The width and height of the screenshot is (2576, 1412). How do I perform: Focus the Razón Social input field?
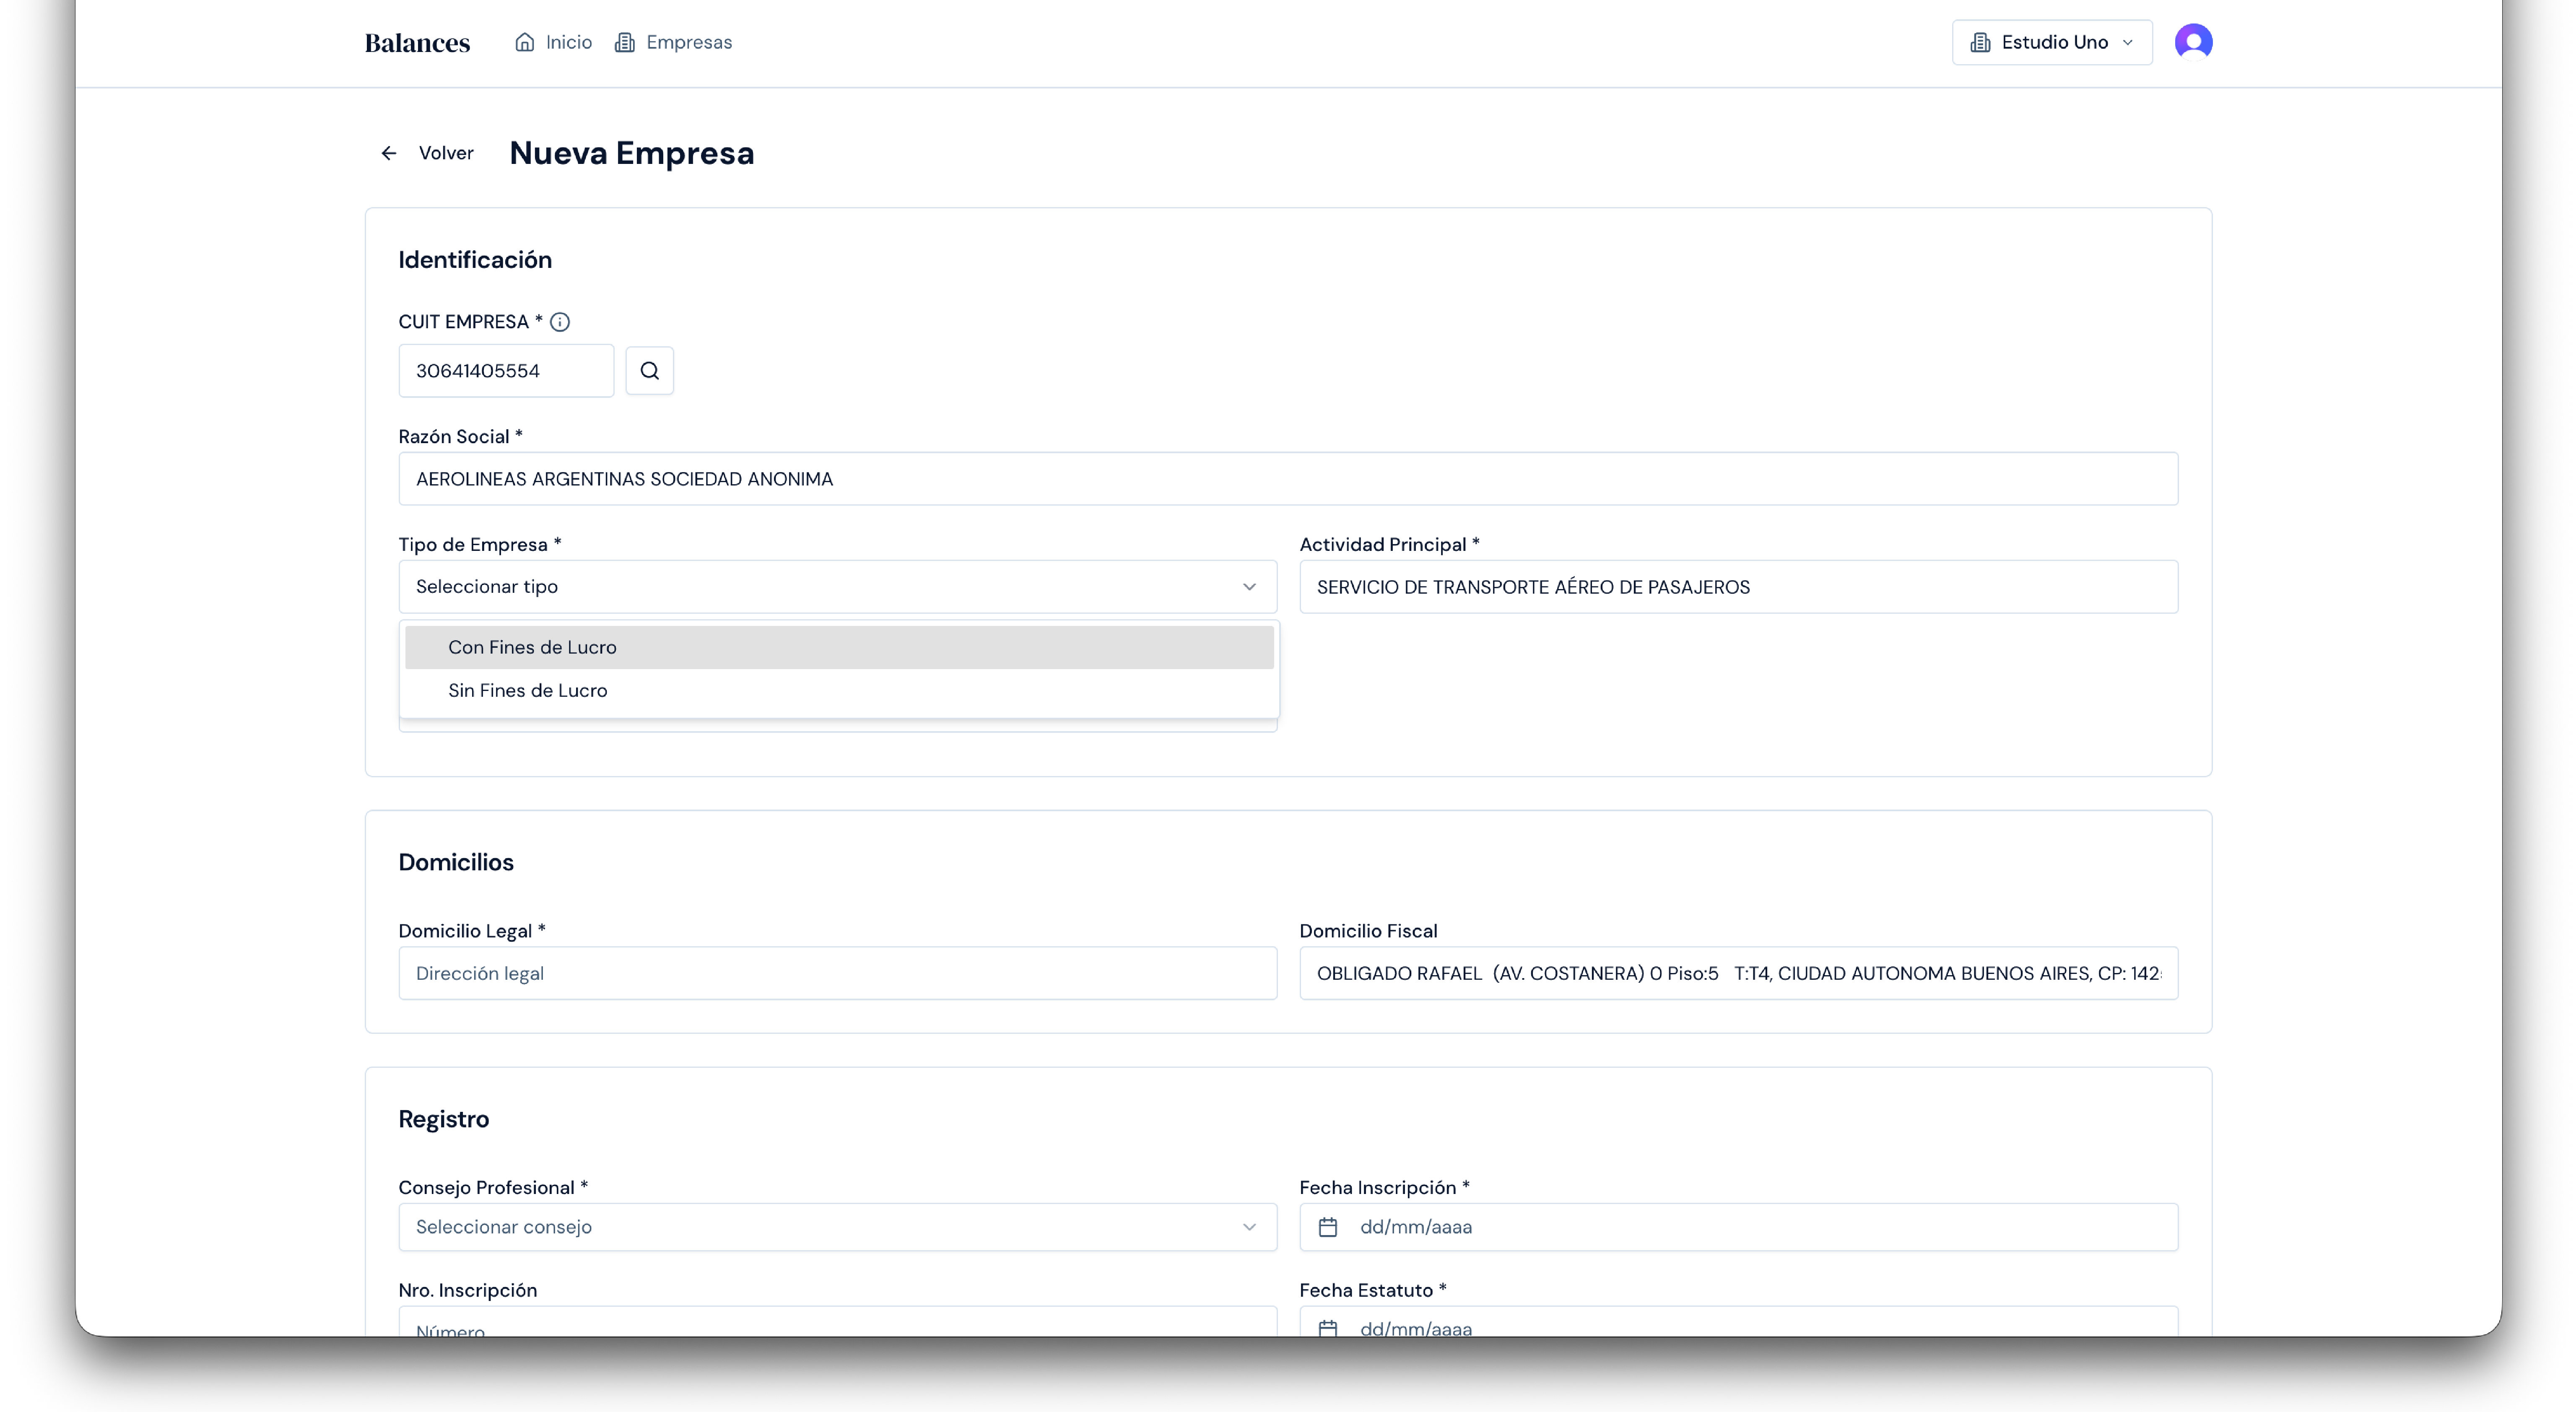pos(1288,479)
